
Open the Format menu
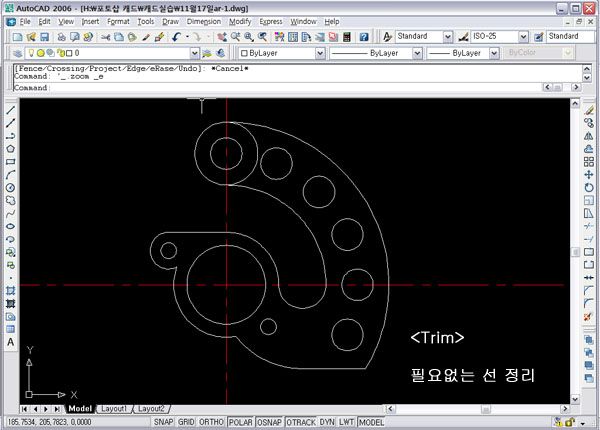tap(118, 22)
